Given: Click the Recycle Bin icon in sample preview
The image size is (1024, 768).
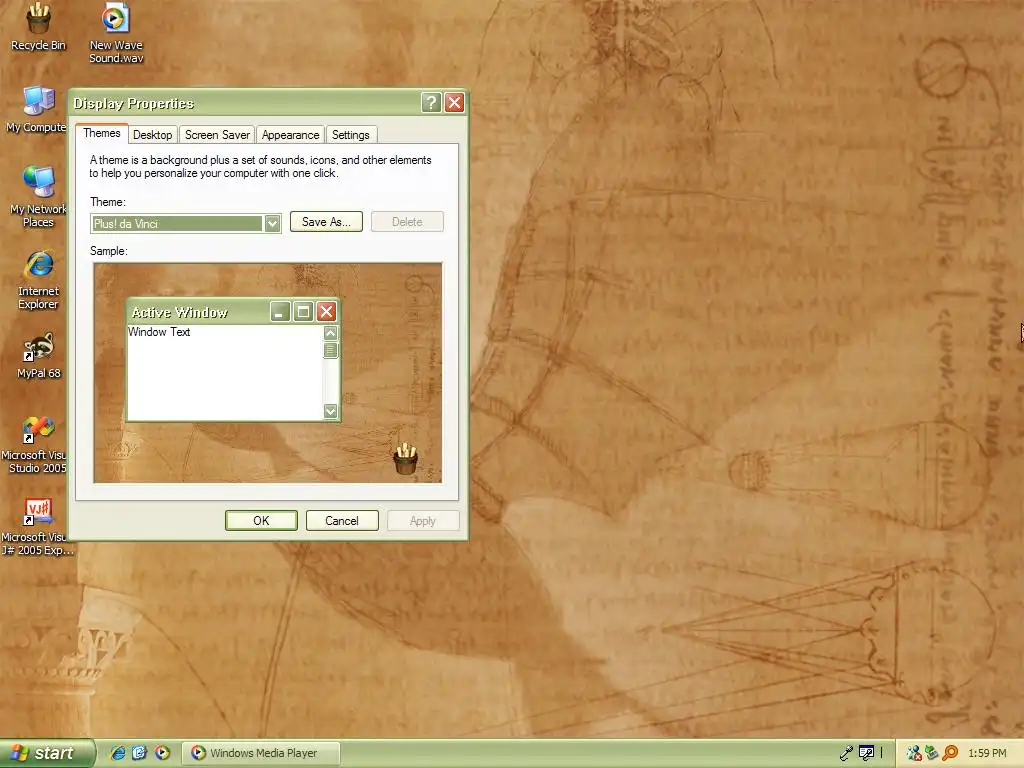Looking at the screenshot, I should click(x=406, y=458).
